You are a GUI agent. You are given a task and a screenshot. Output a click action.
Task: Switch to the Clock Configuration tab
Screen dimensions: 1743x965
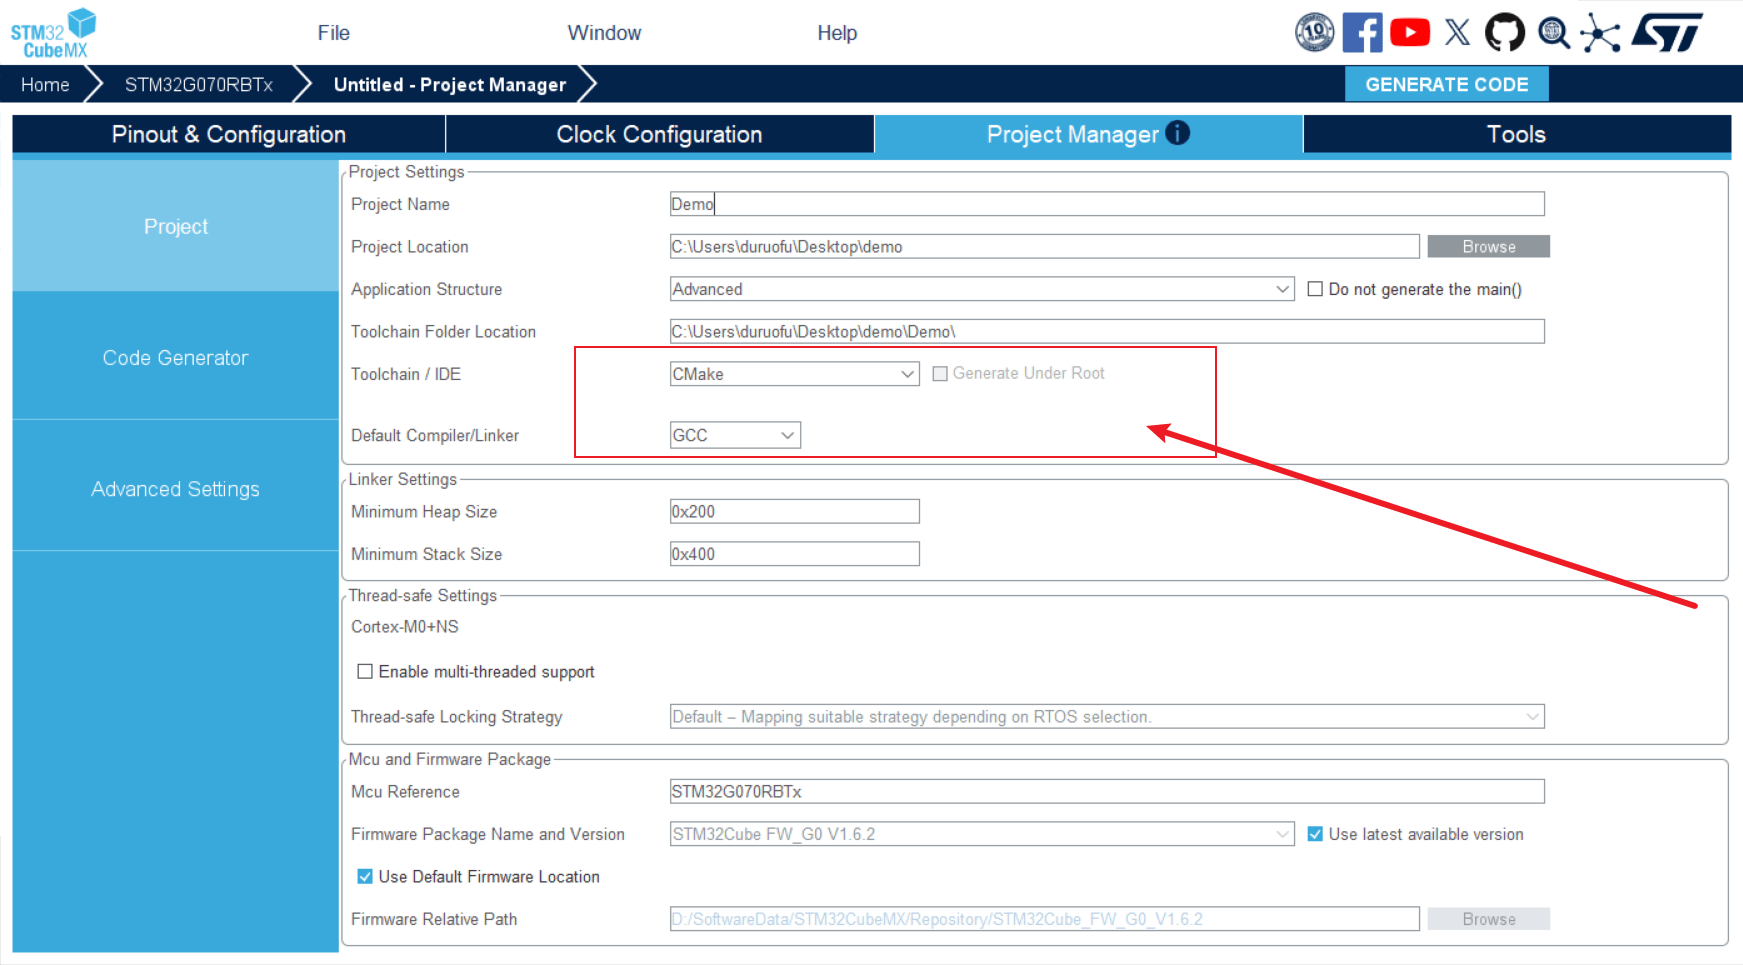point(659,134)
